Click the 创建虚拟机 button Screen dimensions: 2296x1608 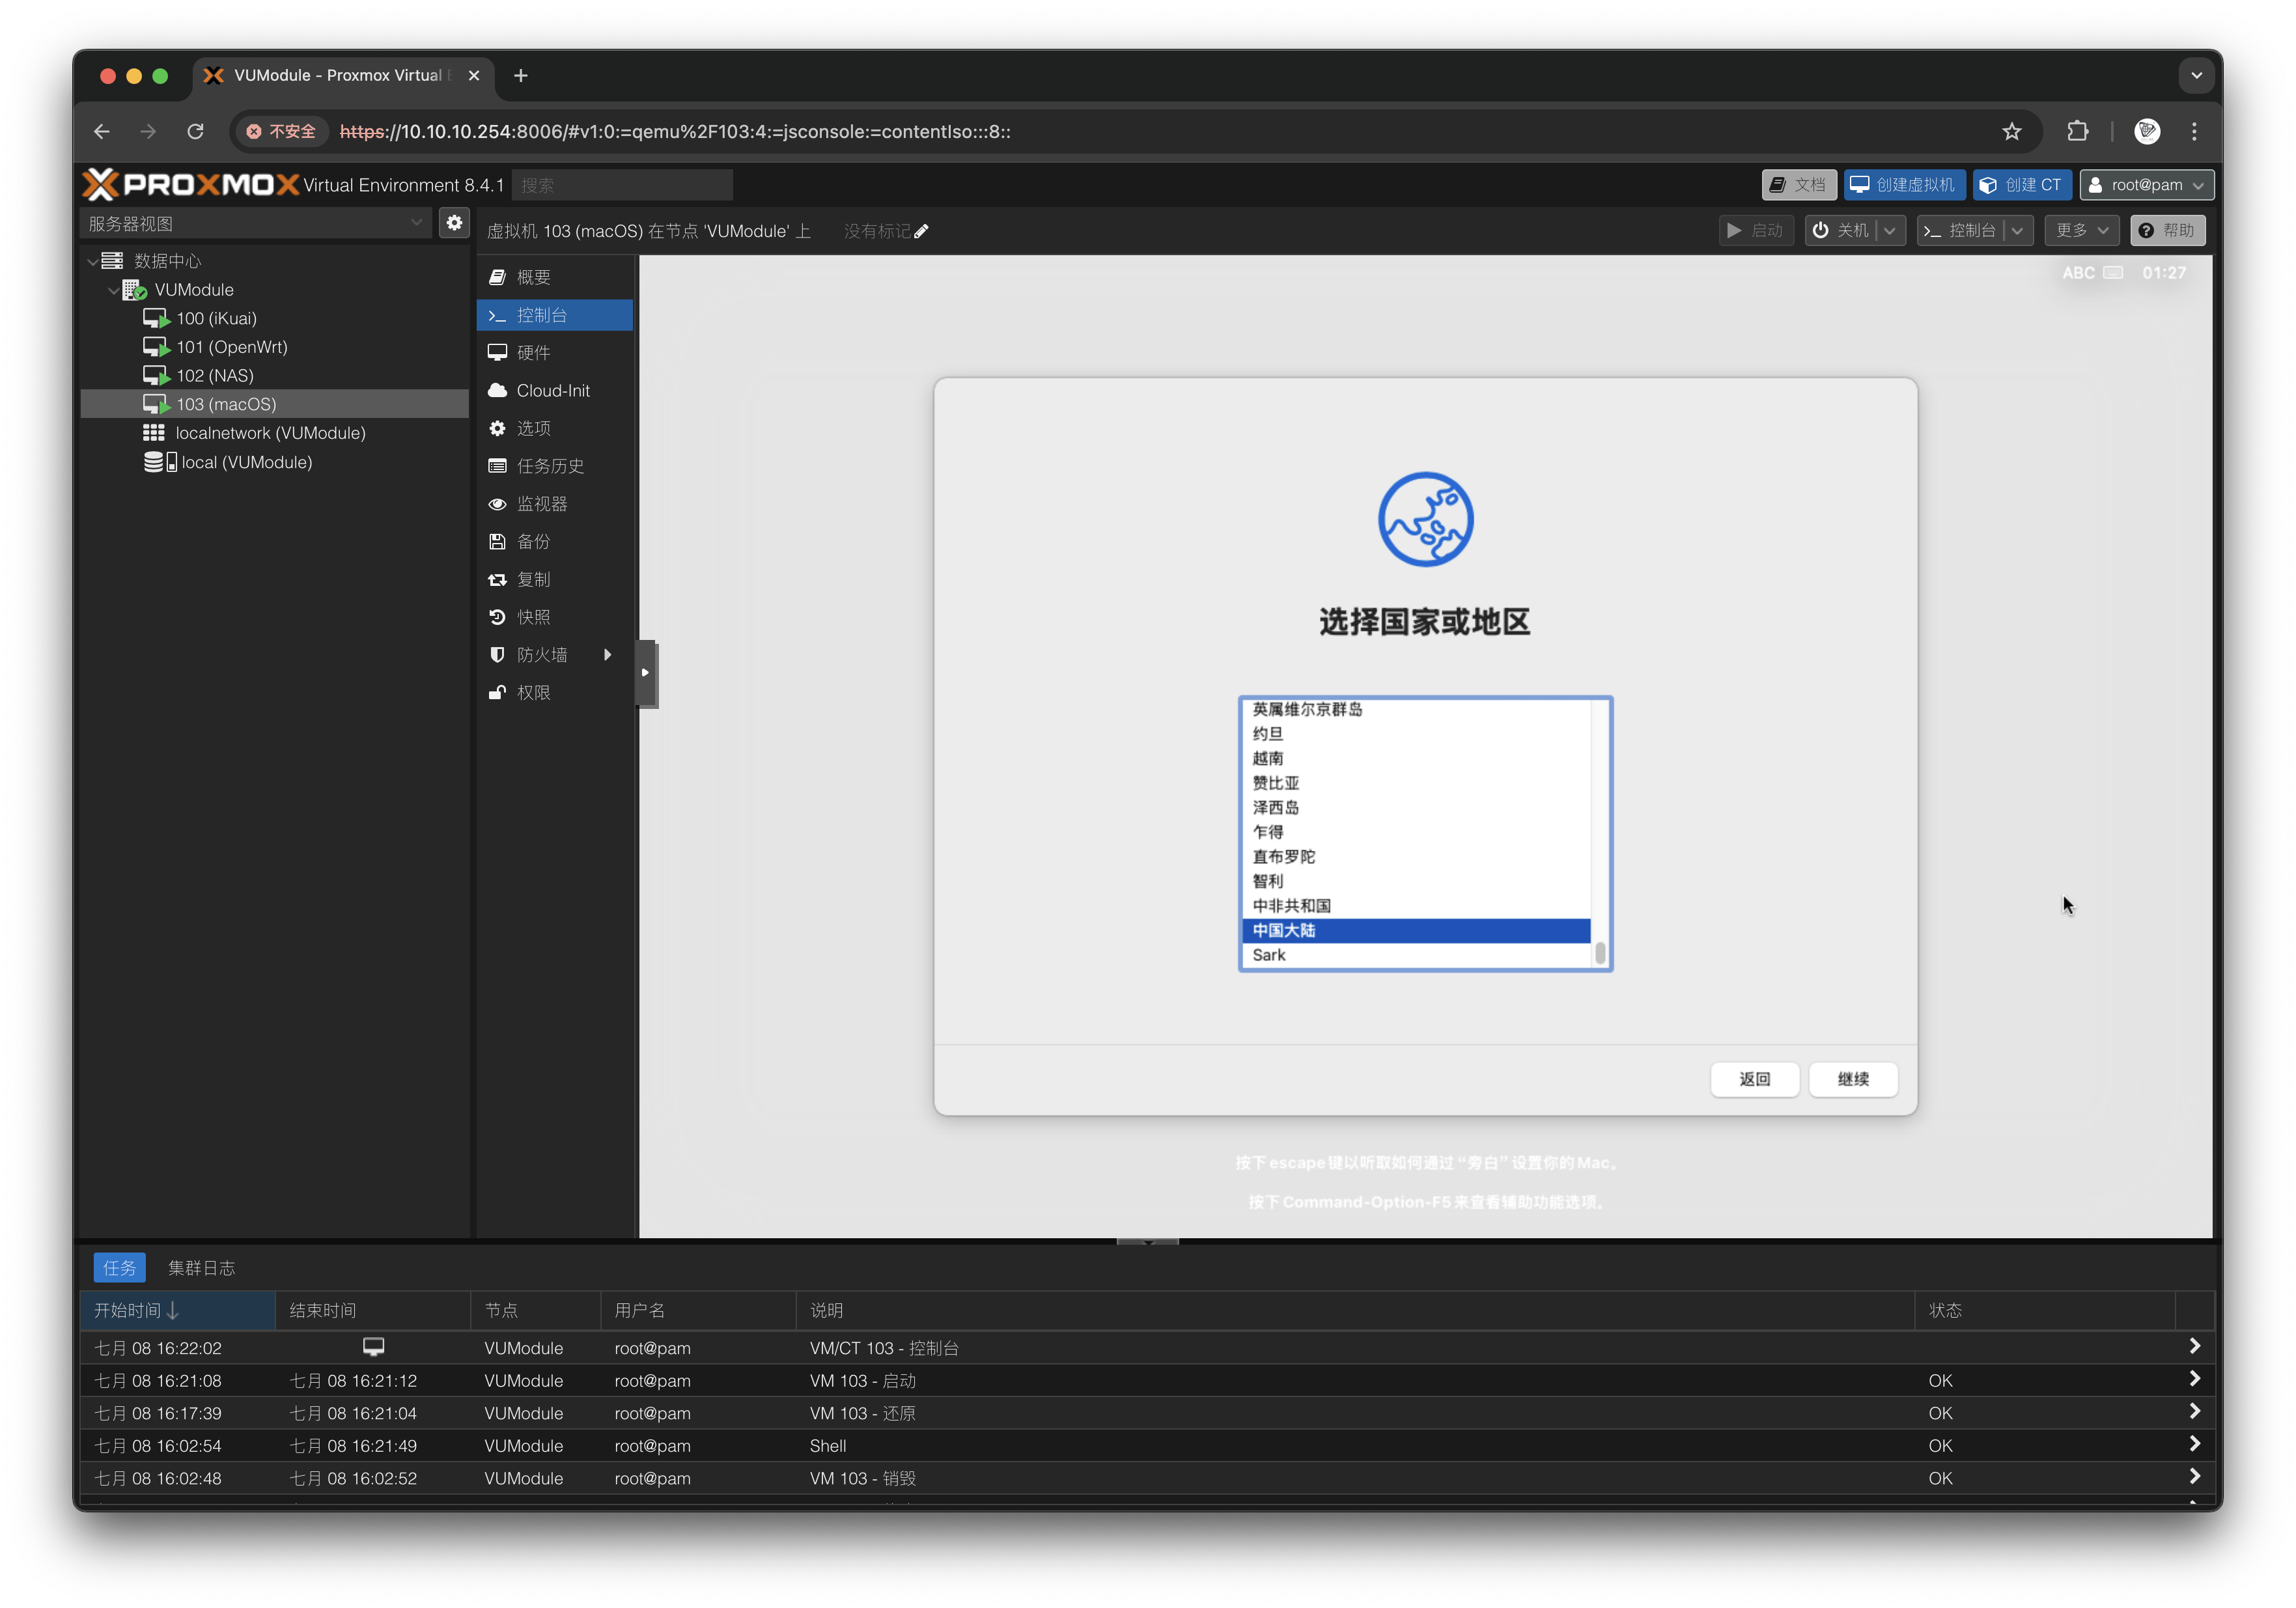click(1904, 185)
